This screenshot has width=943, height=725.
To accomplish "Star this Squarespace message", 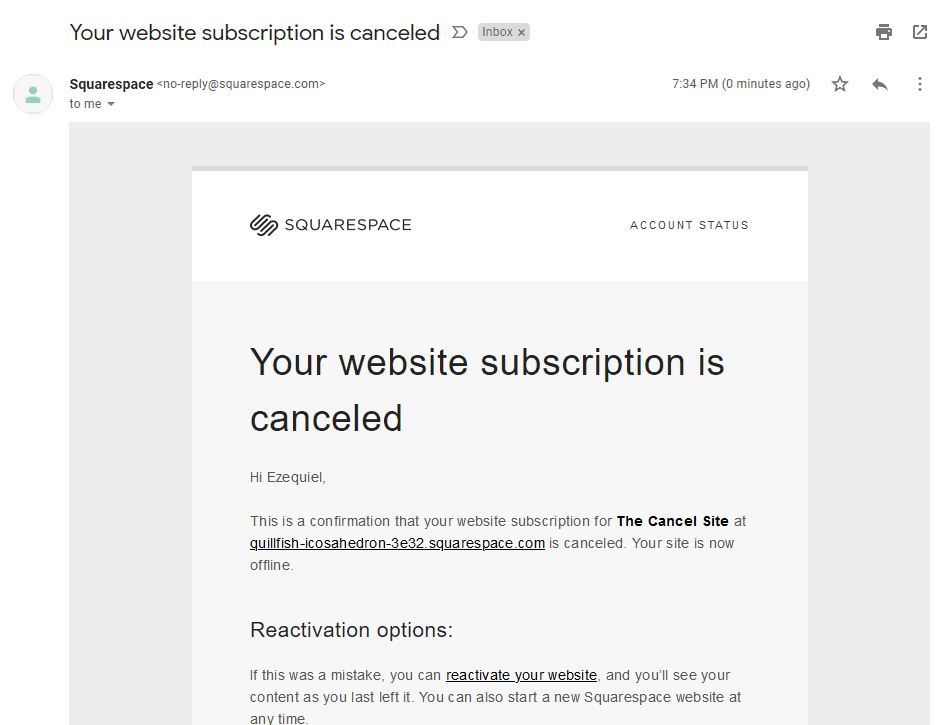I will [840, 84].
